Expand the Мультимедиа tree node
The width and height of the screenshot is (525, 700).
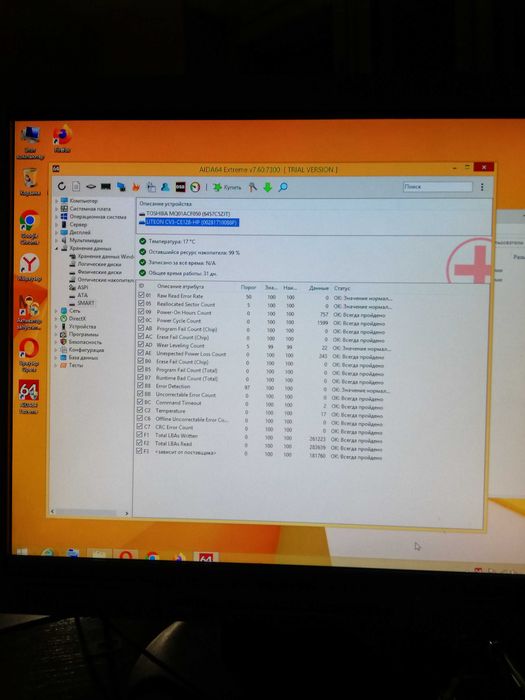coord(57,240)
